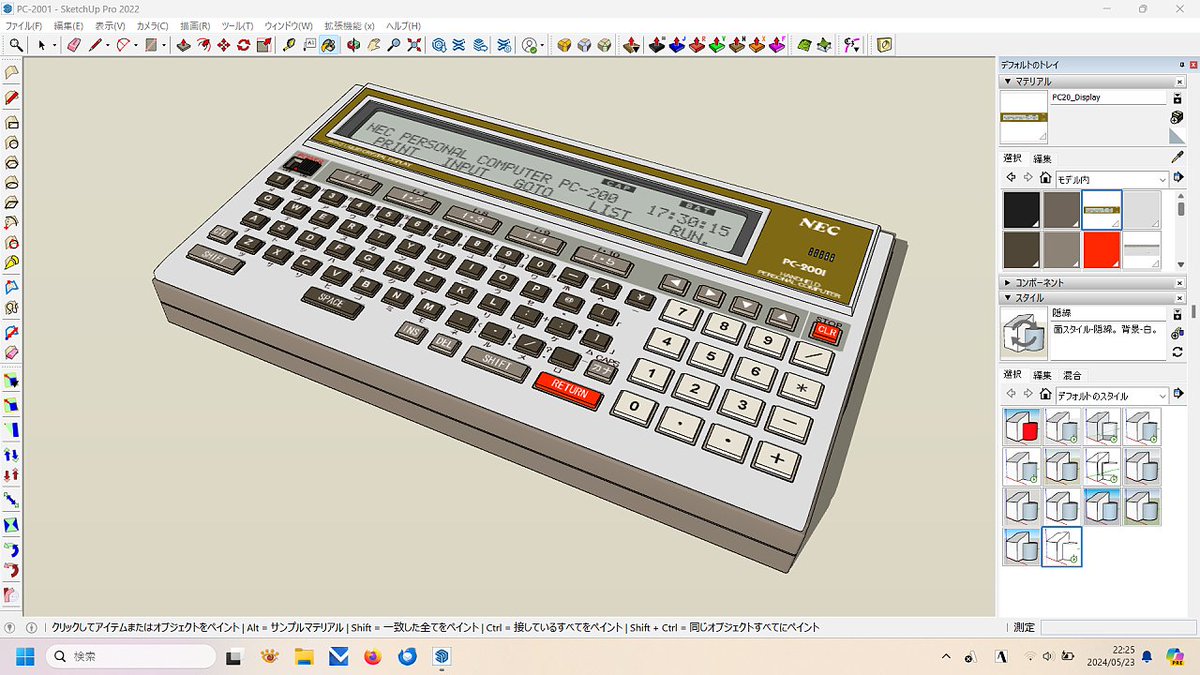Image resolution: width=1200 pixels, height=675 pixels.
Task: Click the update style refresh icon
Action: [x=1177, y=352]
